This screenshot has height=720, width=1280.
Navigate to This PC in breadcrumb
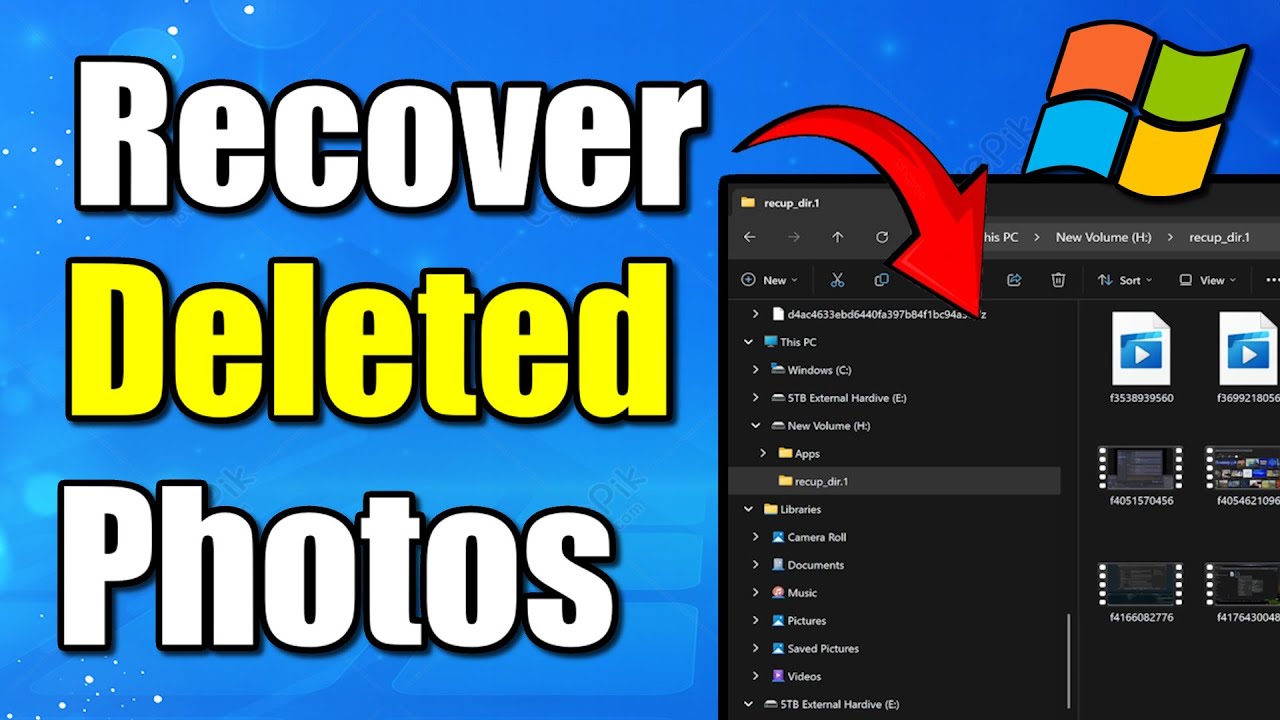click(1000, 237)
